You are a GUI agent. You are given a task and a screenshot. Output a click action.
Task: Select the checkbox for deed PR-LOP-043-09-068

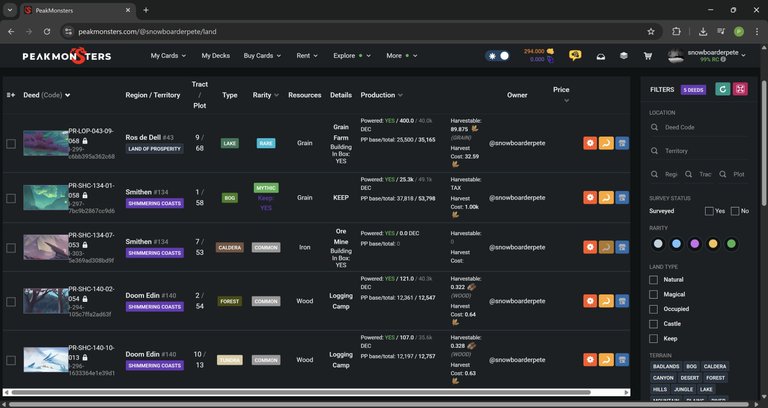pos(11,144)
